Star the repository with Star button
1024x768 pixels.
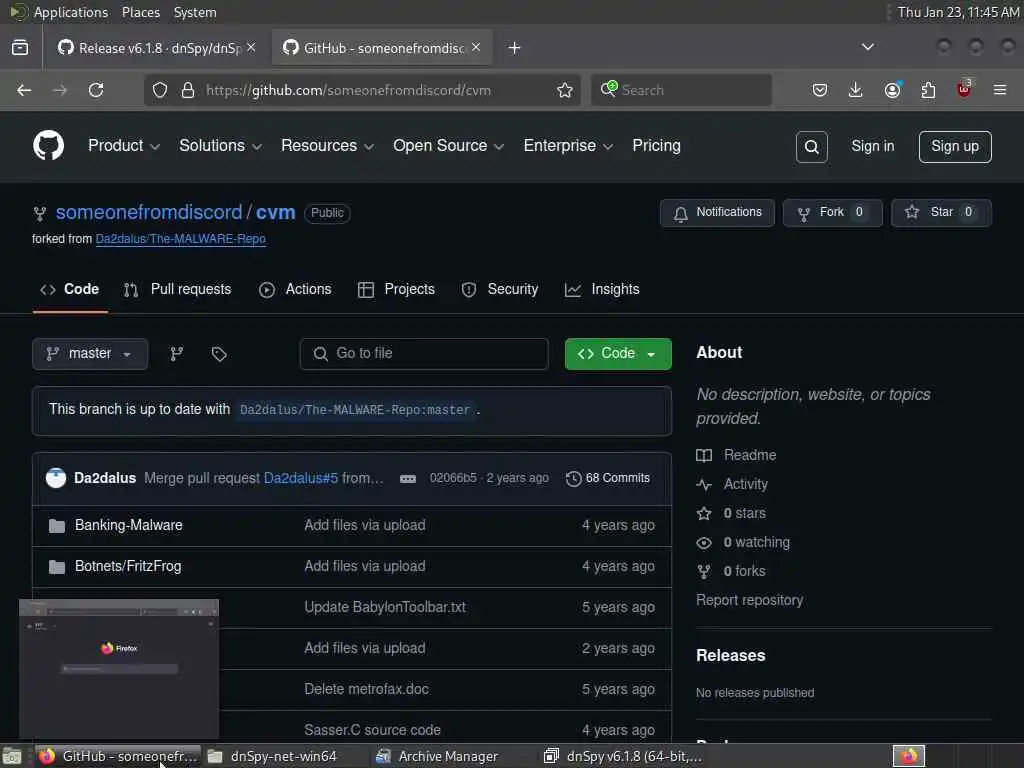coord(941,213)
